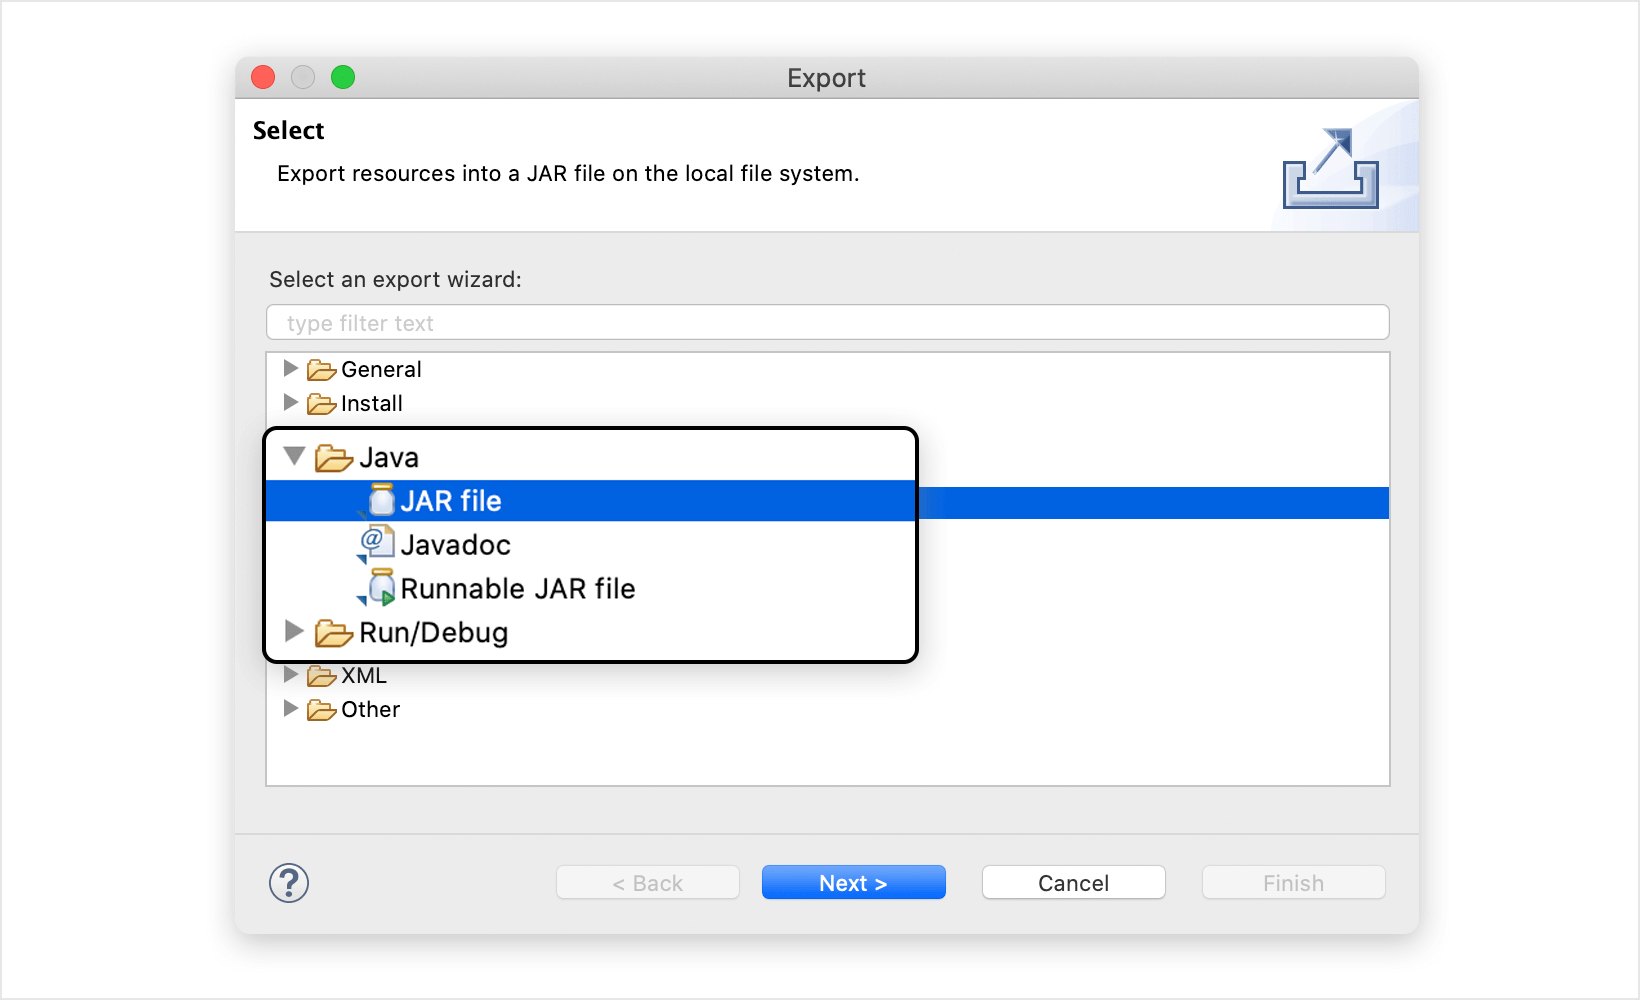
Task: Click the Javadoc page icon
Action: (x=377, y=543)
